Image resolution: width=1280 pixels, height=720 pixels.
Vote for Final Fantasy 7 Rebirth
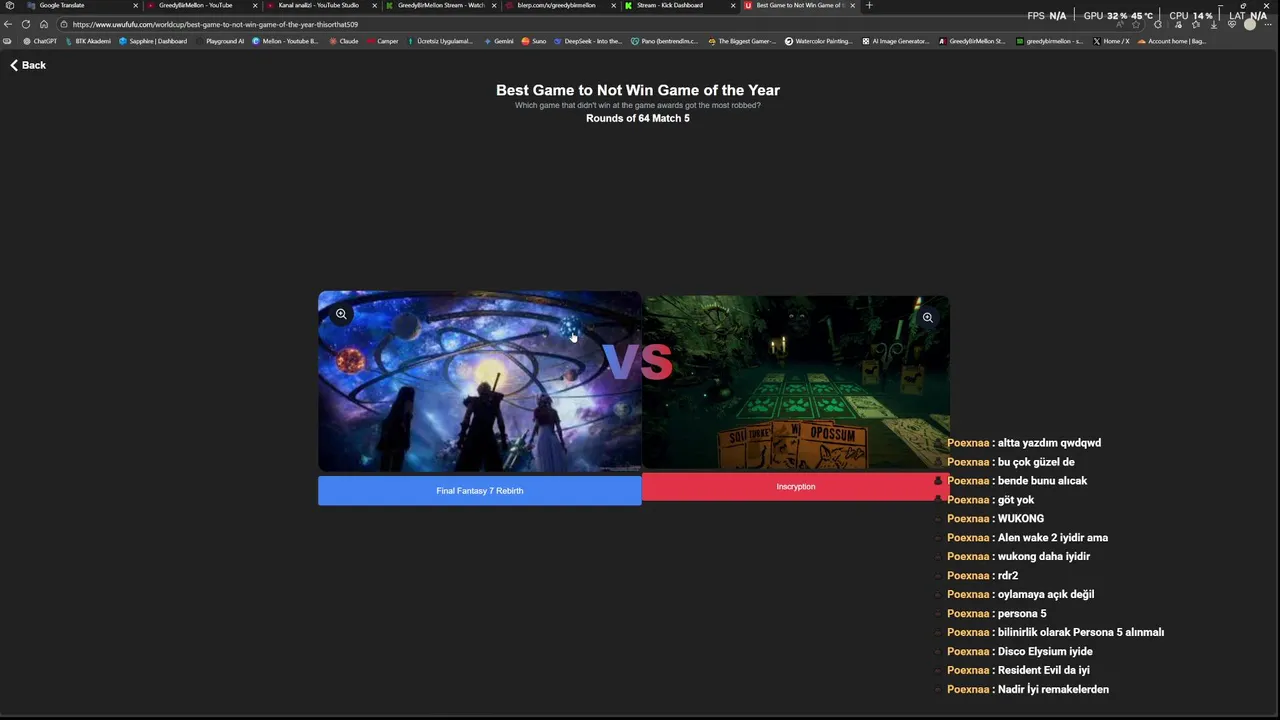click(480, 491)
